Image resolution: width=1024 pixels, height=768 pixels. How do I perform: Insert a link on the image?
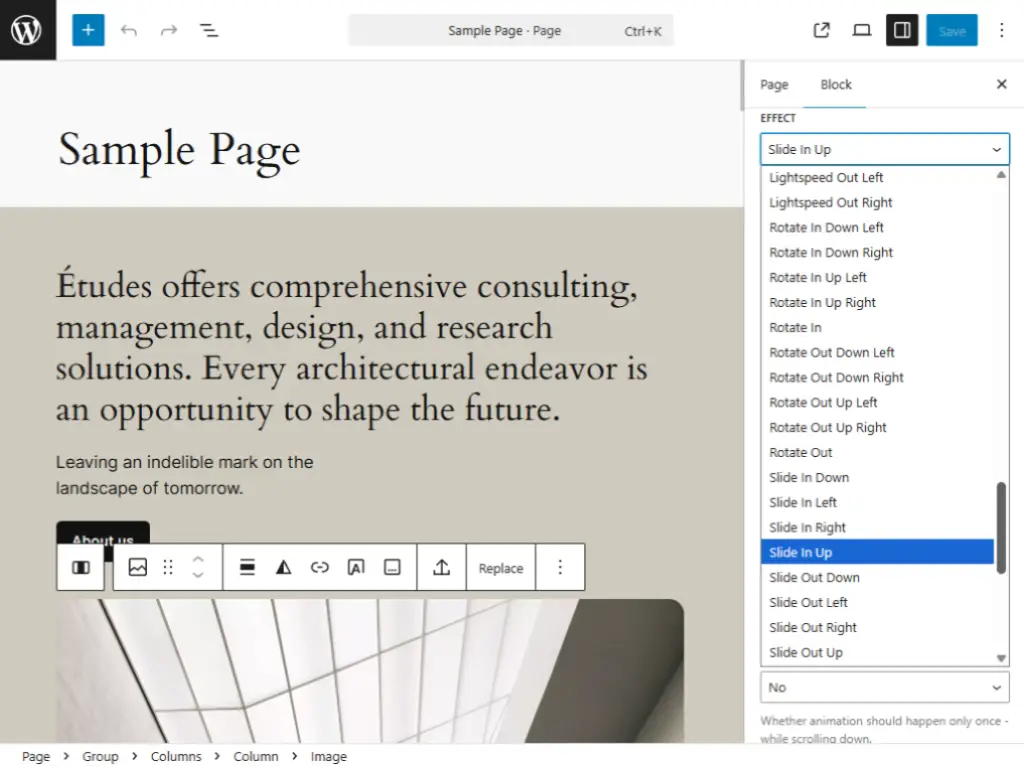click(320, 567)
